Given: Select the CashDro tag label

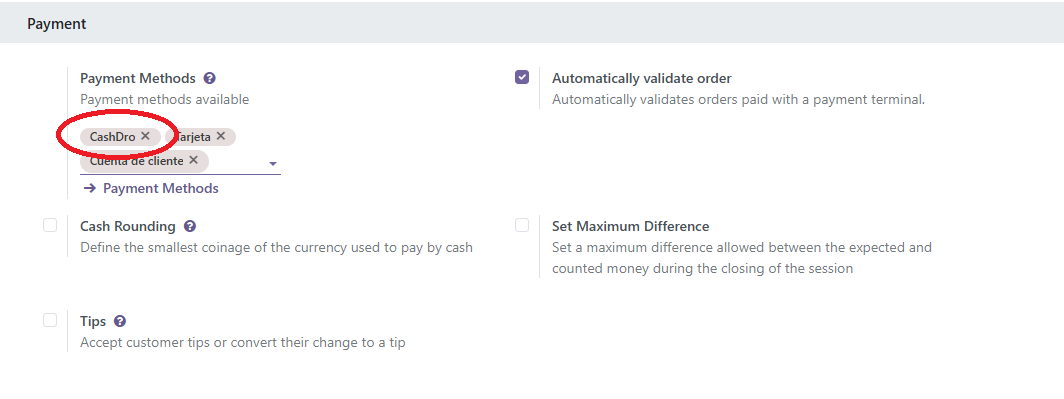Looking at the screenshot, I should click(x=113, y=136).
